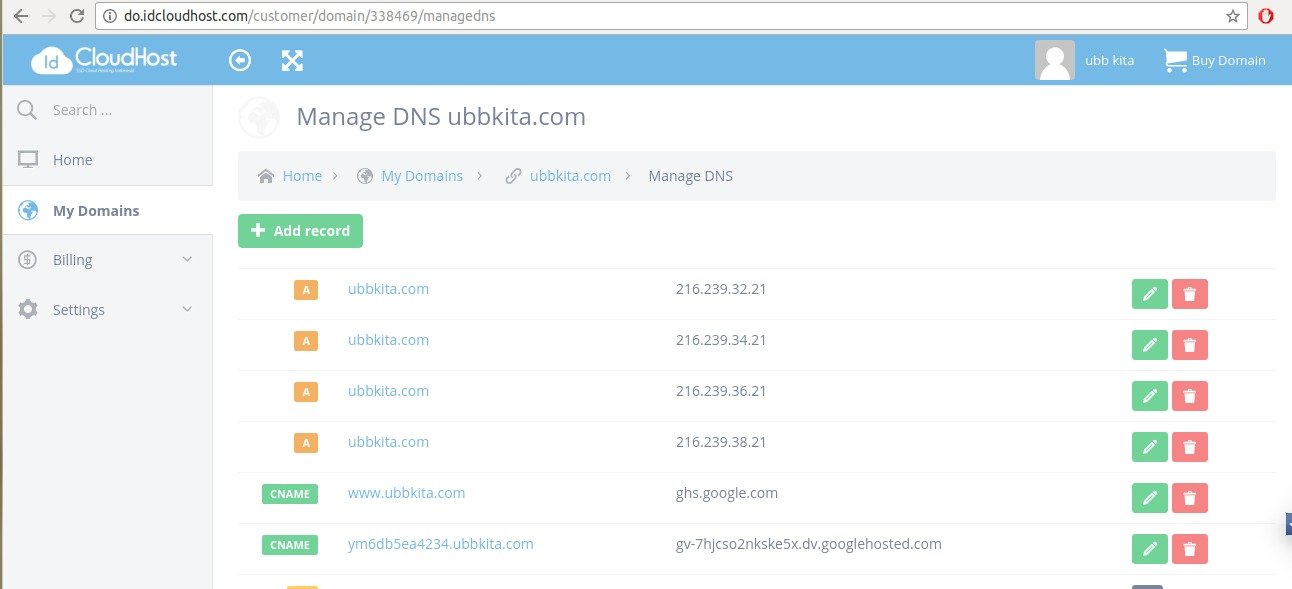Click the search magnifier icon in the sidebar

click(x=27, y=109)
